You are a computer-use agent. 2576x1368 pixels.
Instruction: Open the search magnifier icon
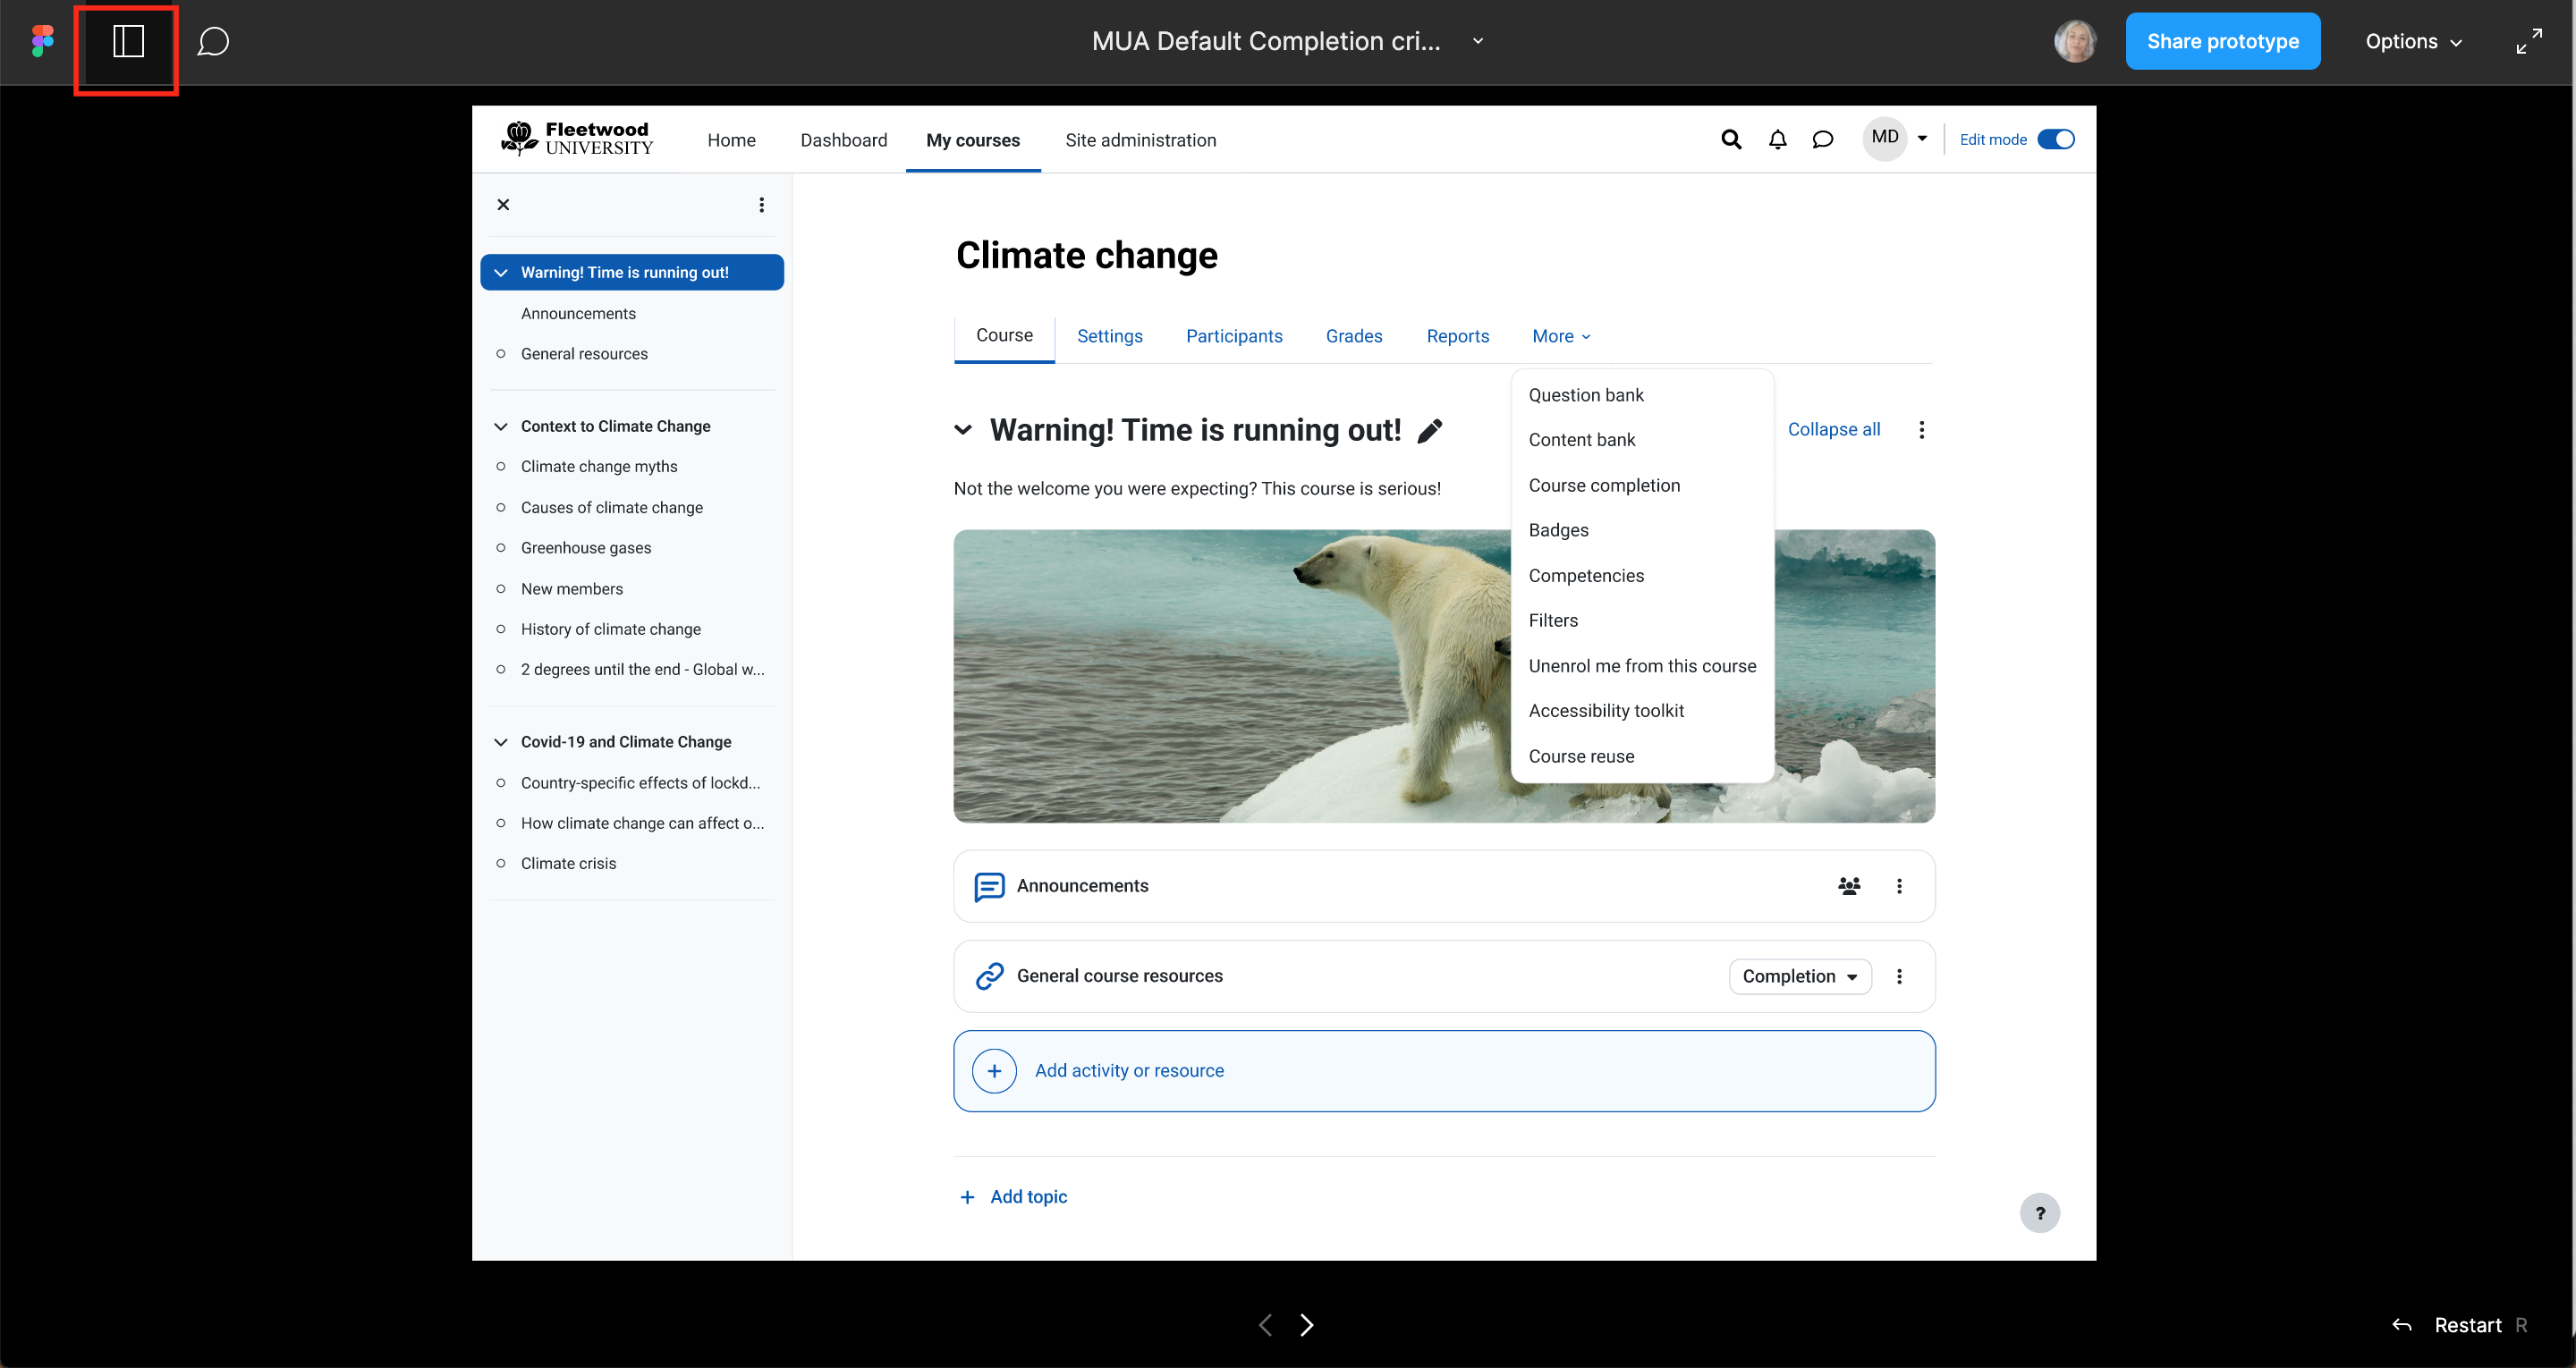point(1731,139)
